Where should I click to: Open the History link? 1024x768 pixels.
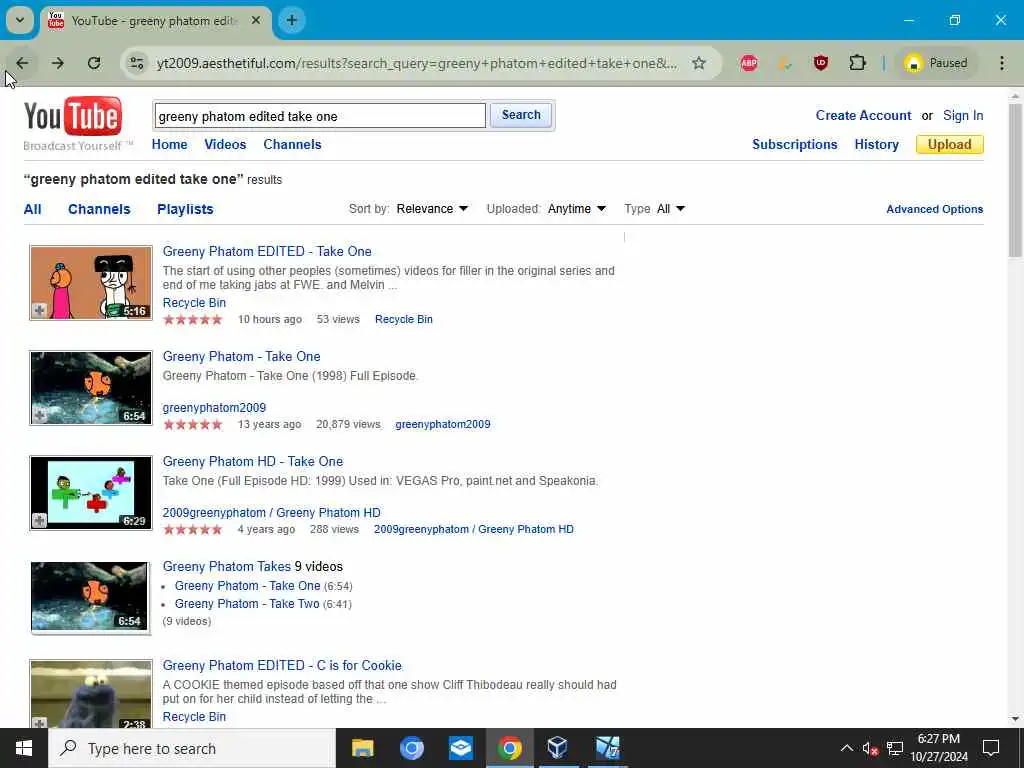click(x=876, y=144)
